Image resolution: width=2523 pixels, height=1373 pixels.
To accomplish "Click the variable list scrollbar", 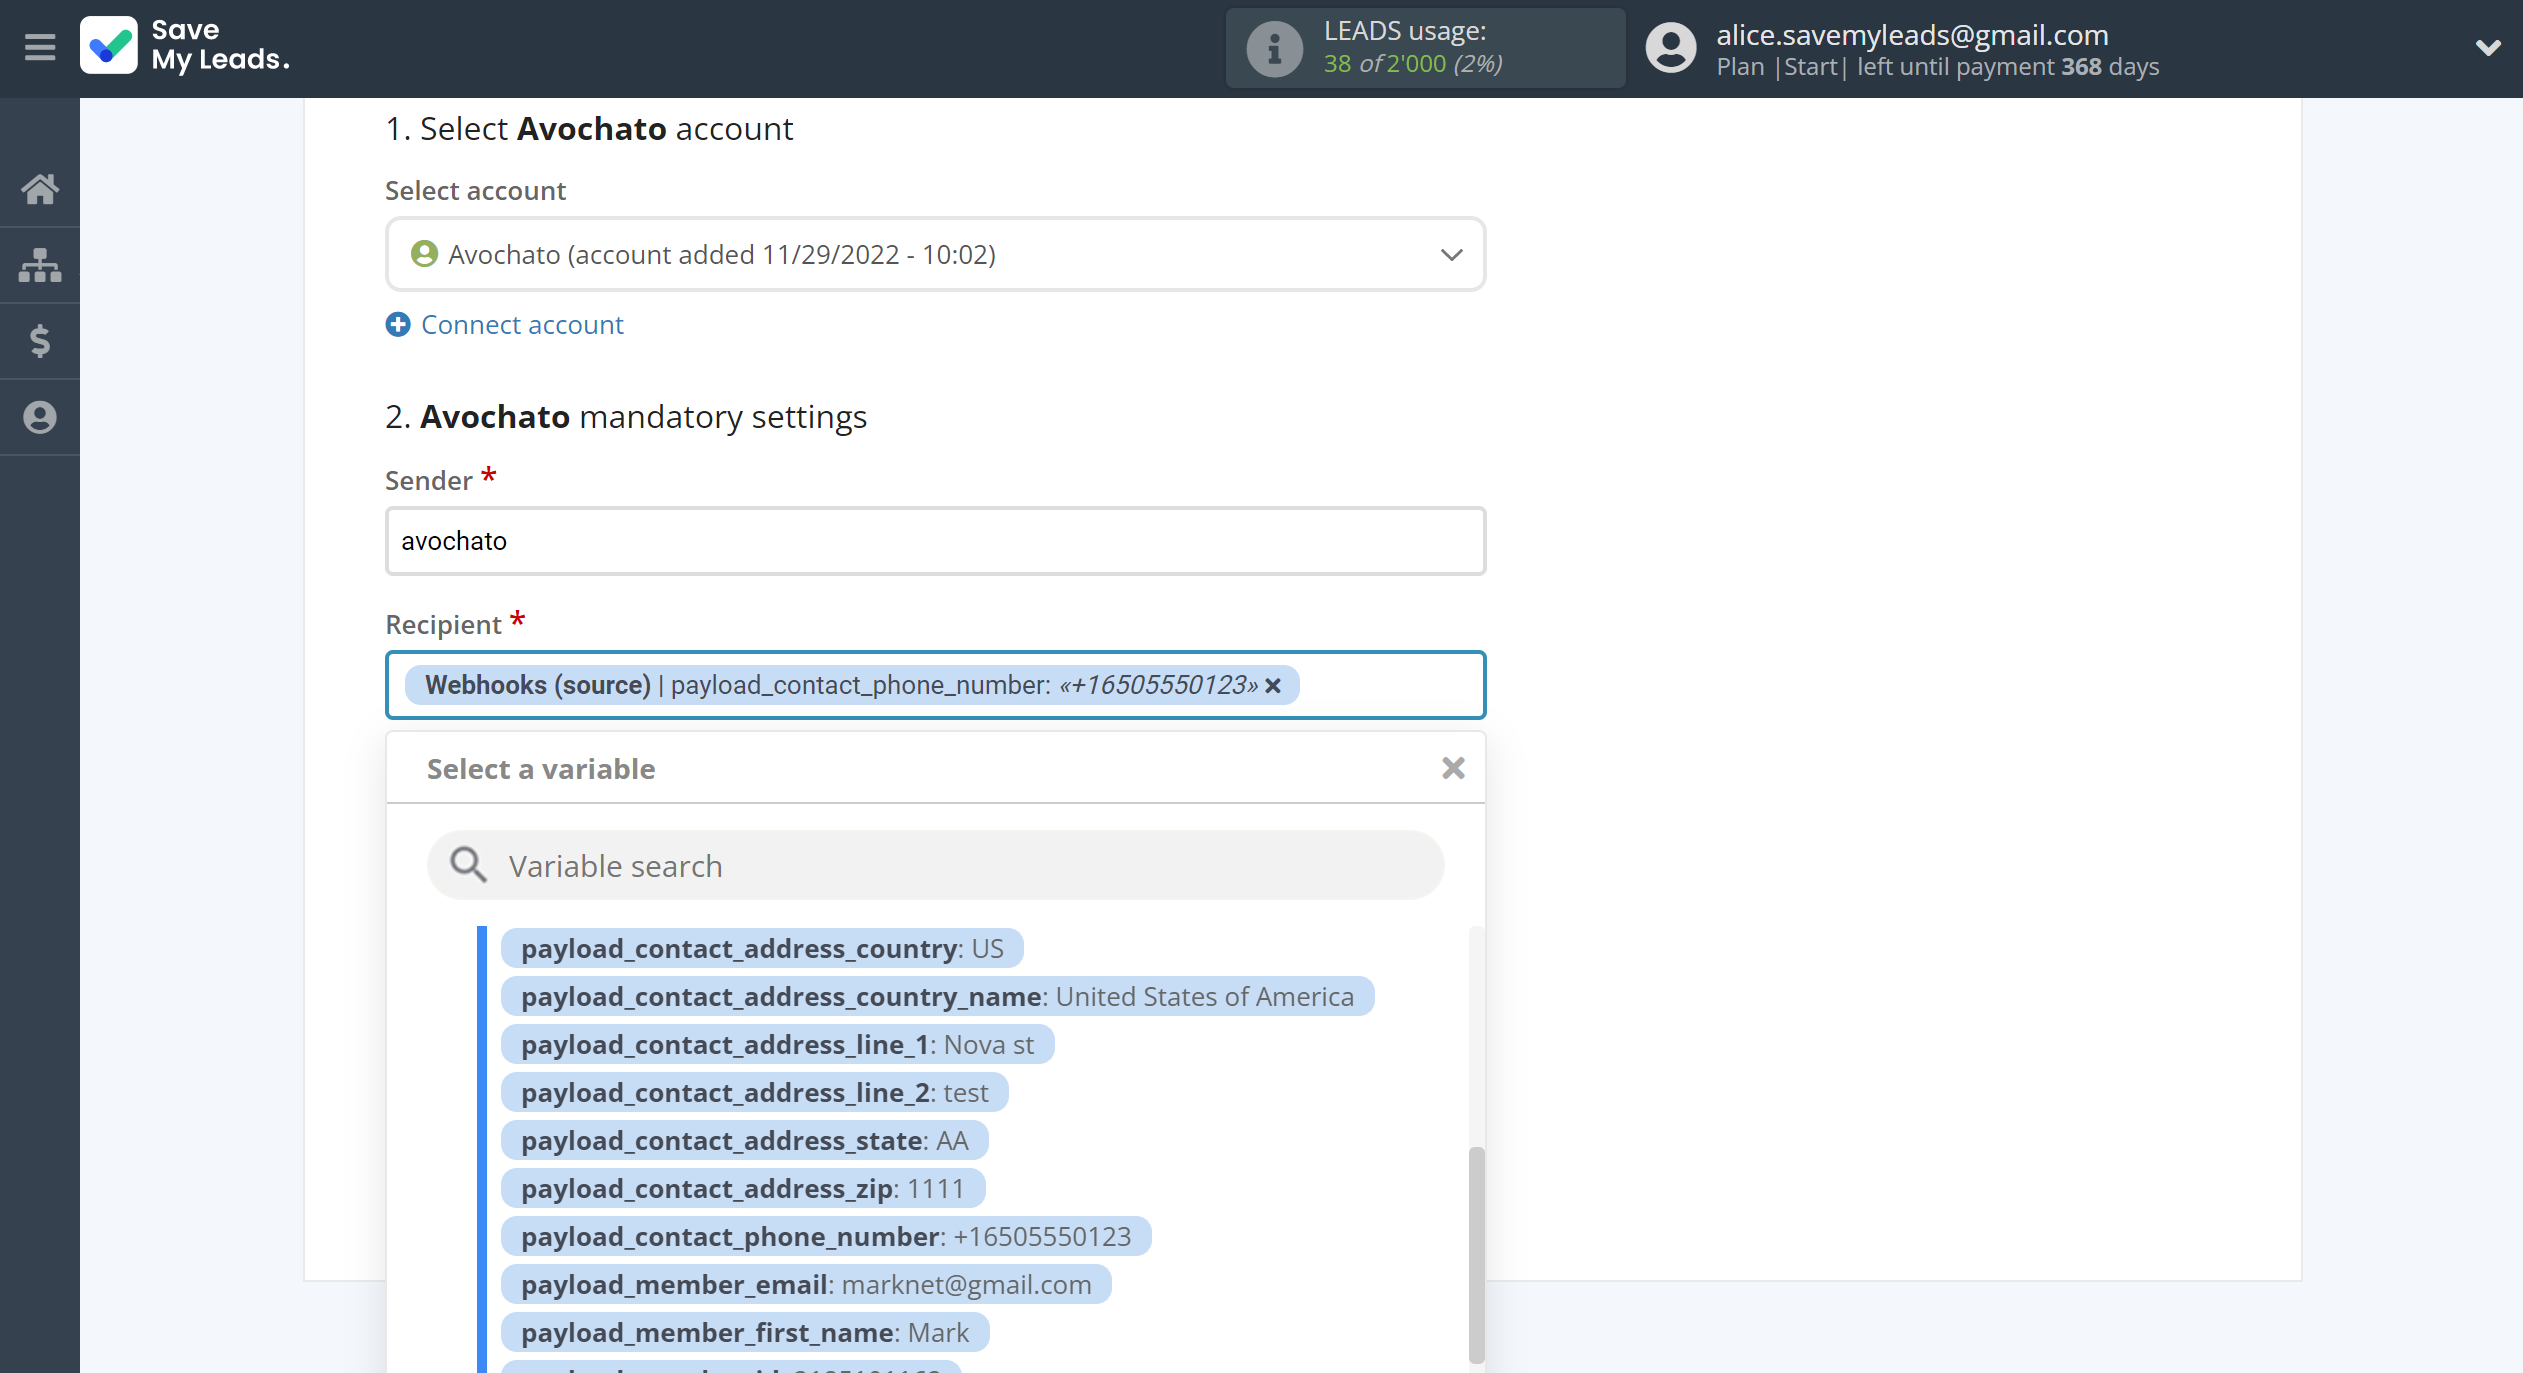I will click(x=1476, y=1255).
